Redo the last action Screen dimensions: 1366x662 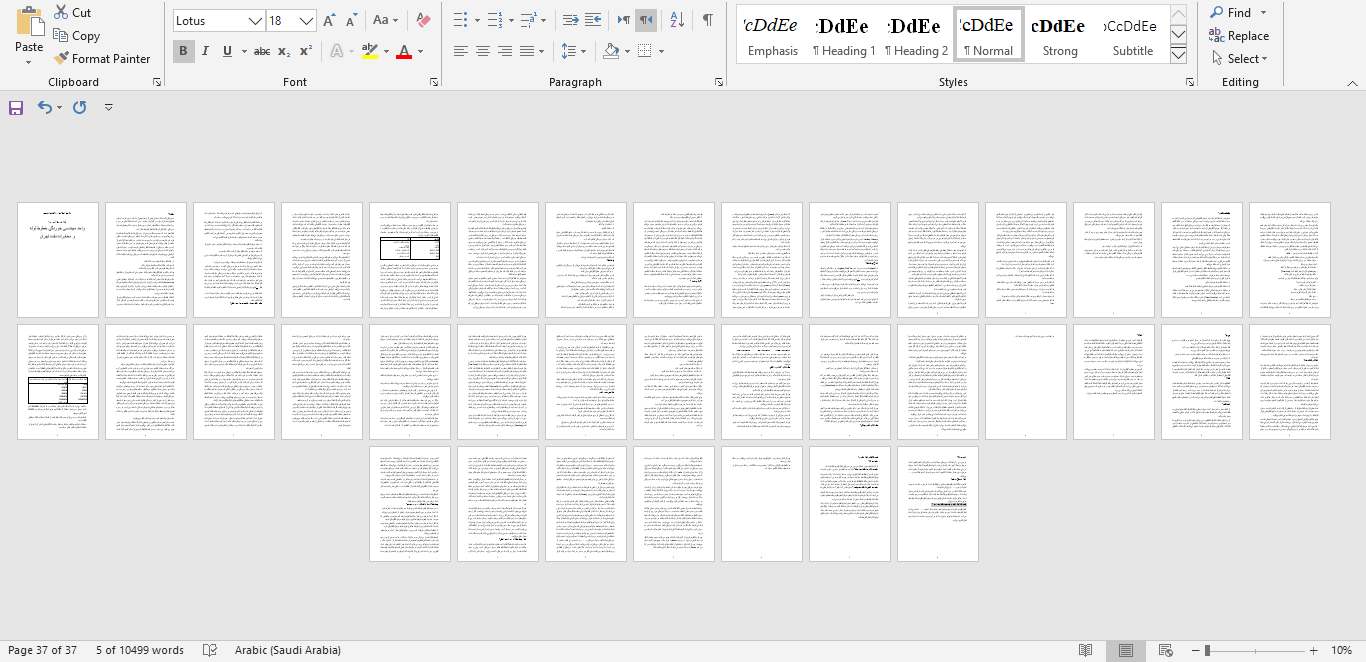point(80,107)
